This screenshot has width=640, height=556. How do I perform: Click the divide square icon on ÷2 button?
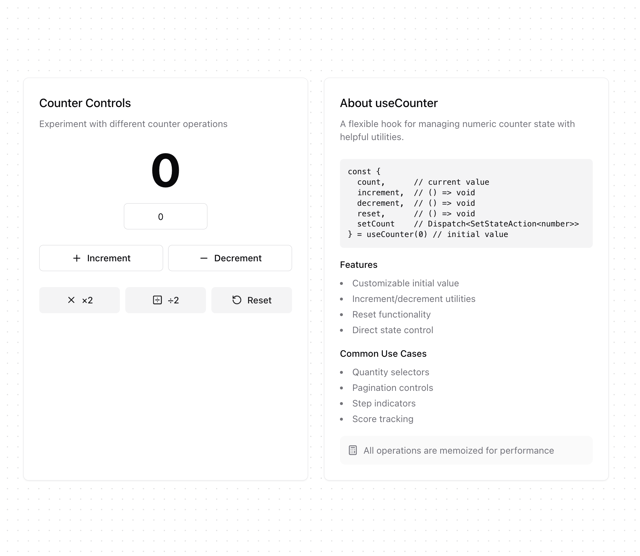(x=157, y=300)
